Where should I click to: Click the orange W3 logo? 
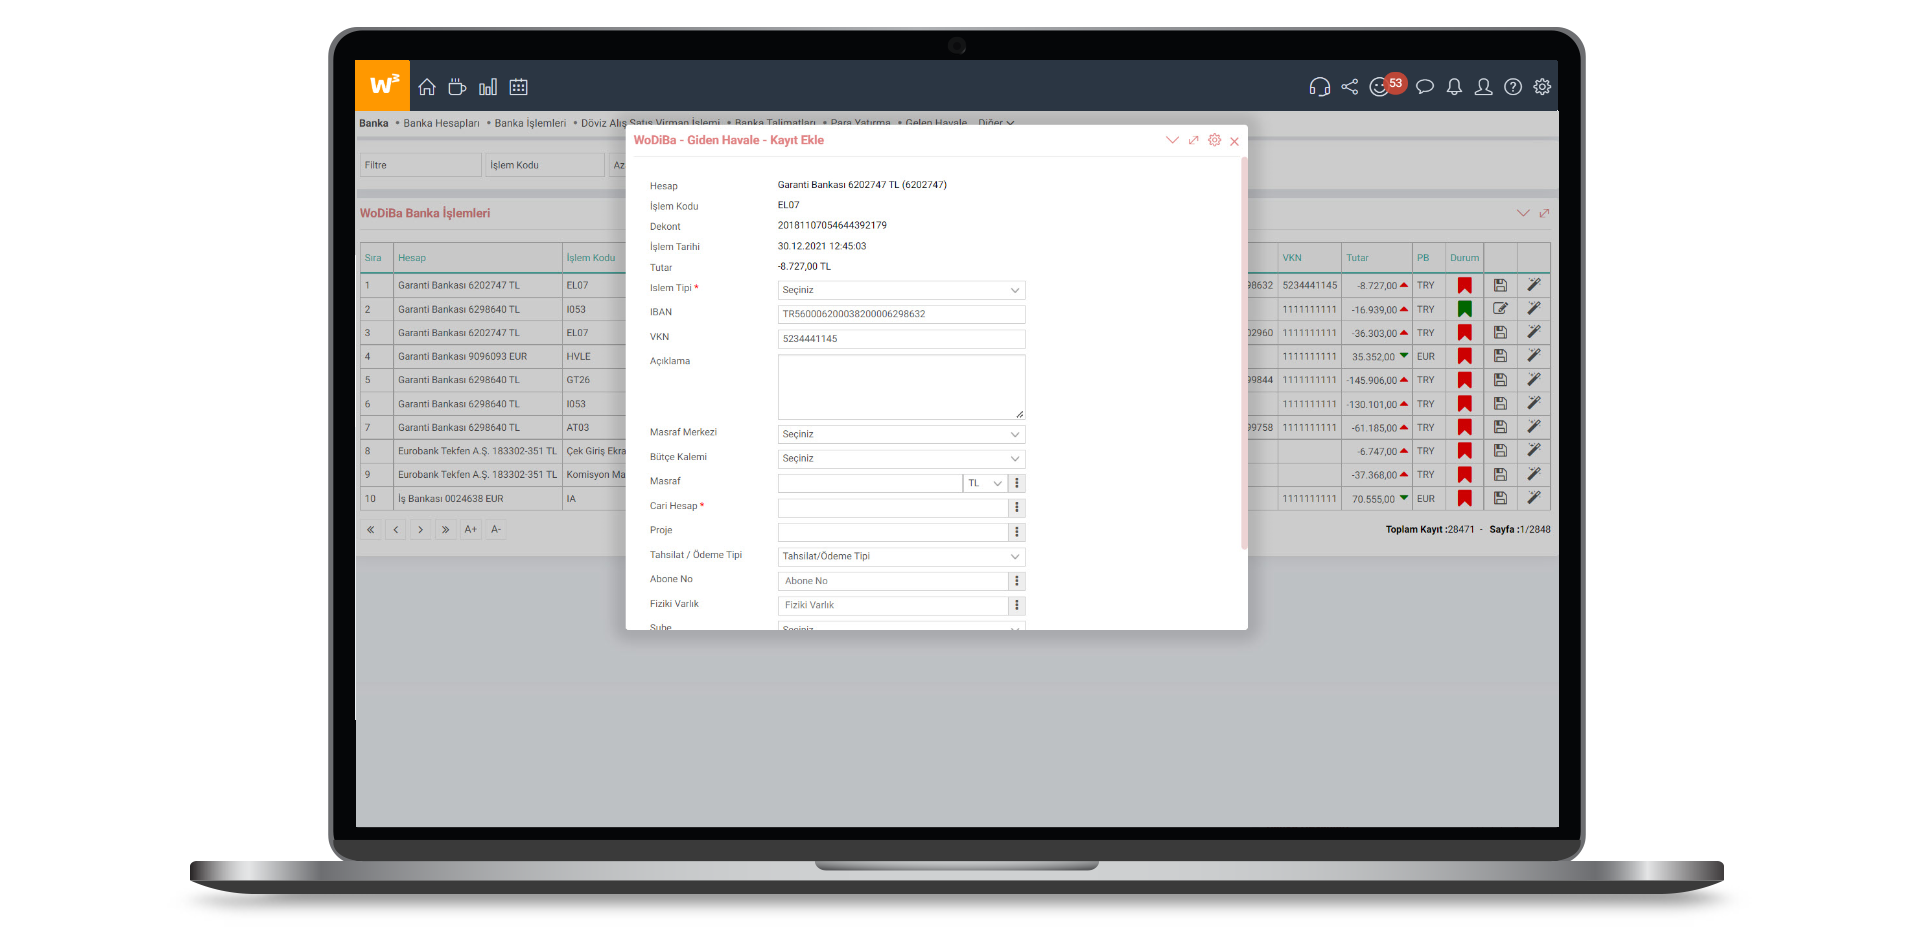pos(382,86)
